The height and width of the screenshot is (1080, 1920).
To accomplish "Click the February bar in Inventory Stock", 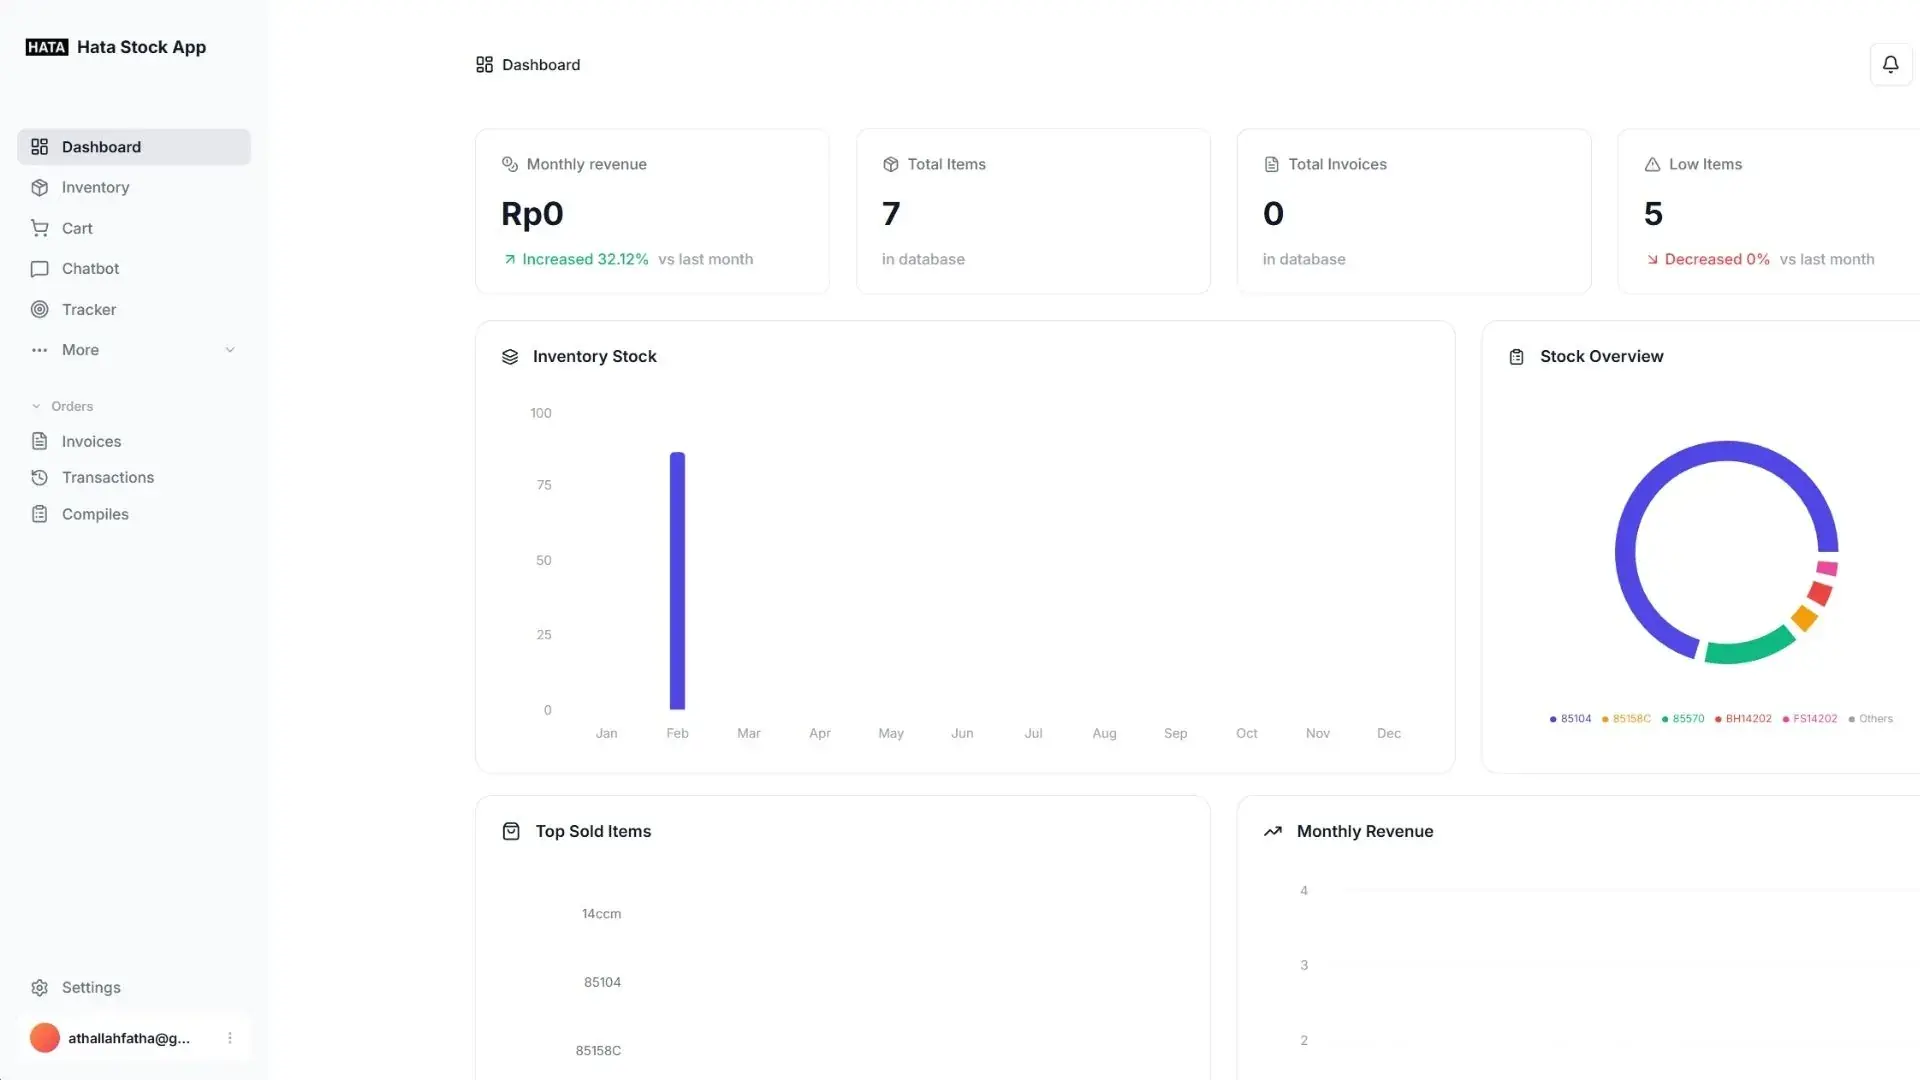I will coord(677,581).
